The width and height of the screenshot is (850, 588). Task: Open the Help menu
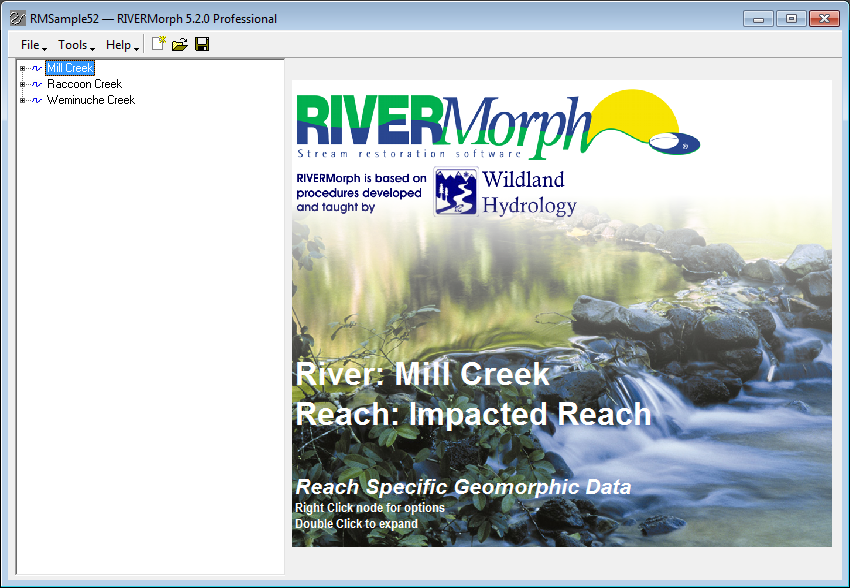pyautogui.click(x=122, y=45)
